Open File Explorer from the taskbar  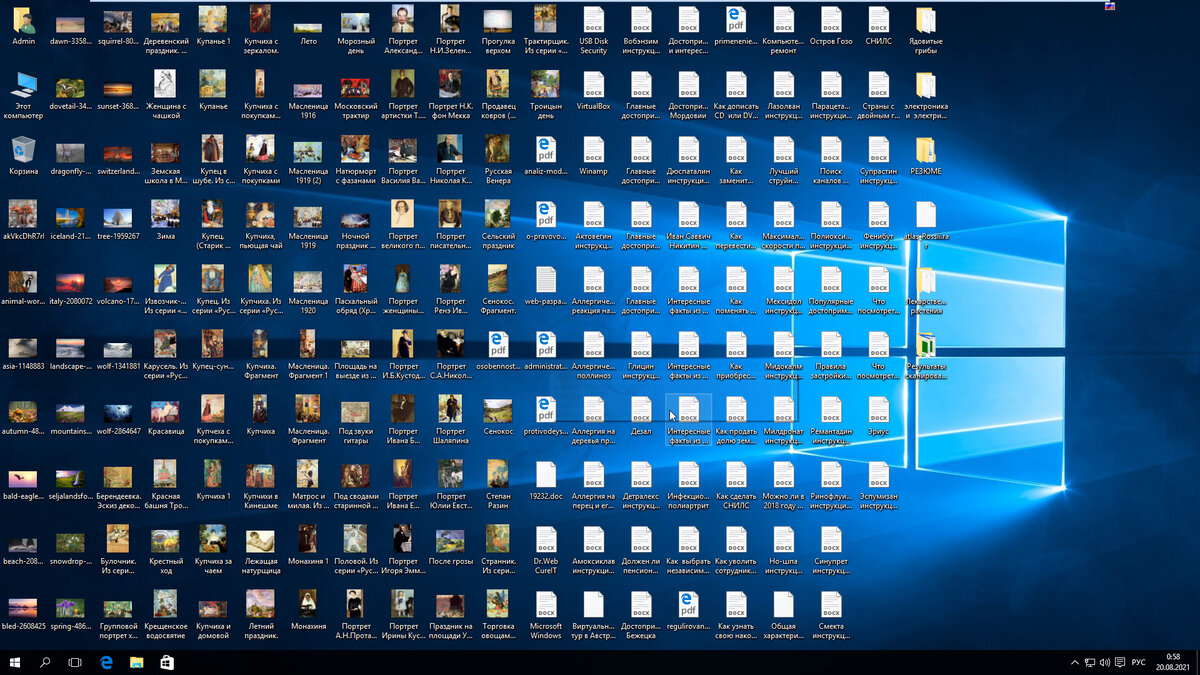click(x=136, y=662)
